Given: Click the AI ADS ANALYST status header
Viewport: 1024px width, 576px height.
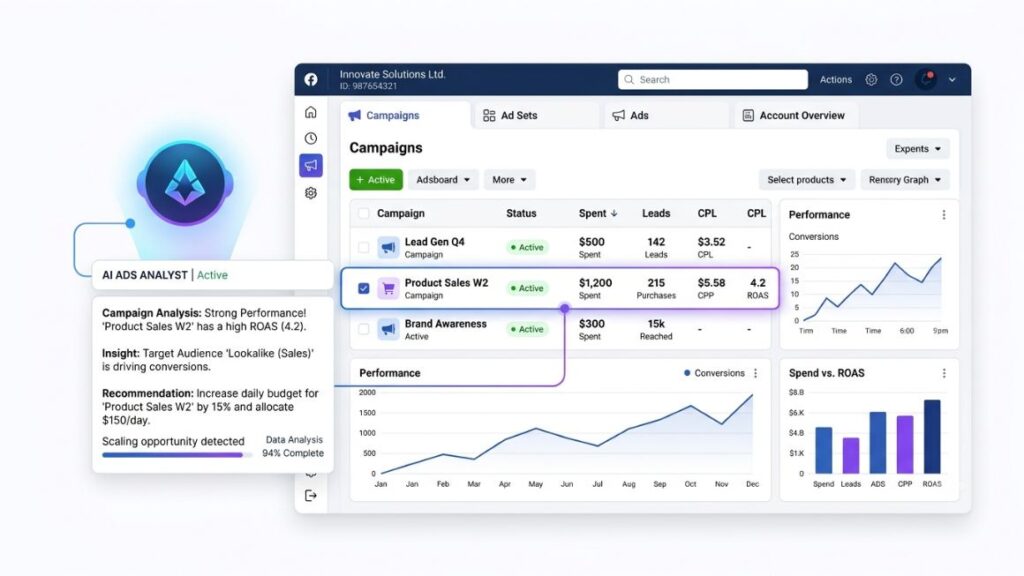Looking at the screenshot, I should [212, 275].
